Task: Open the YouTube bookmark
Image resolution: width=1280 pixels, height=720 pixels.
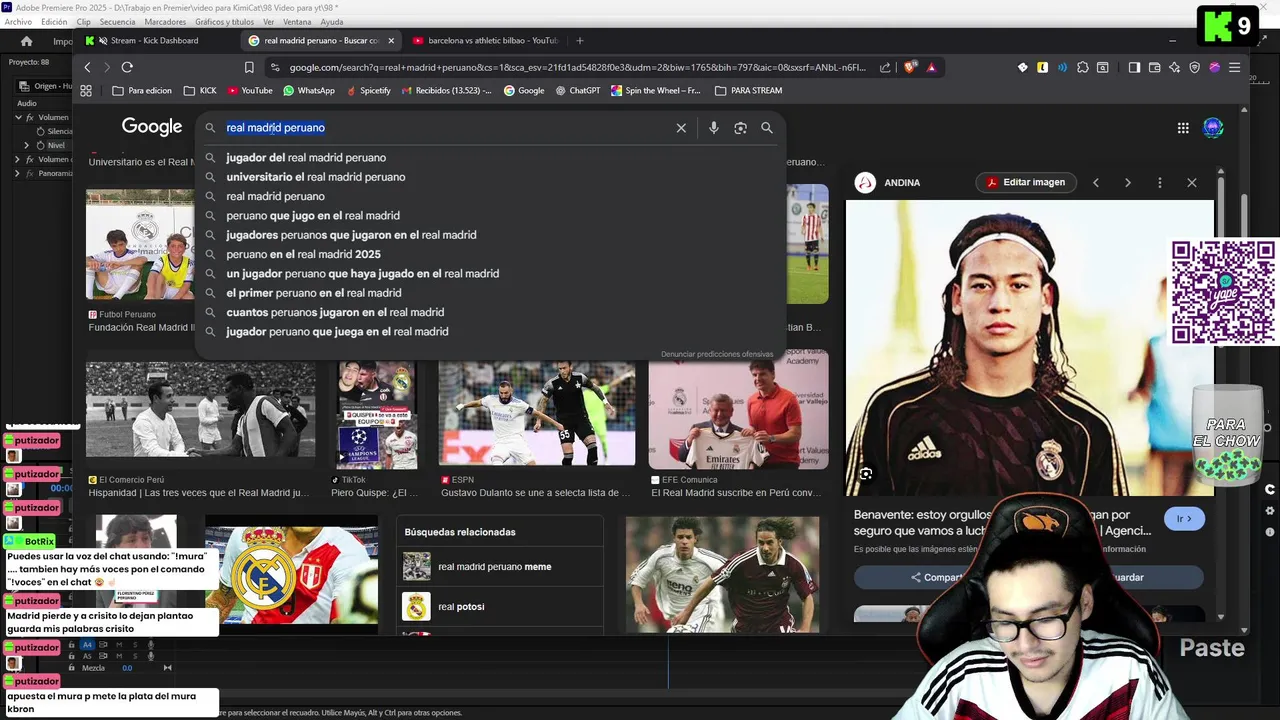Action: coord(250,90)
